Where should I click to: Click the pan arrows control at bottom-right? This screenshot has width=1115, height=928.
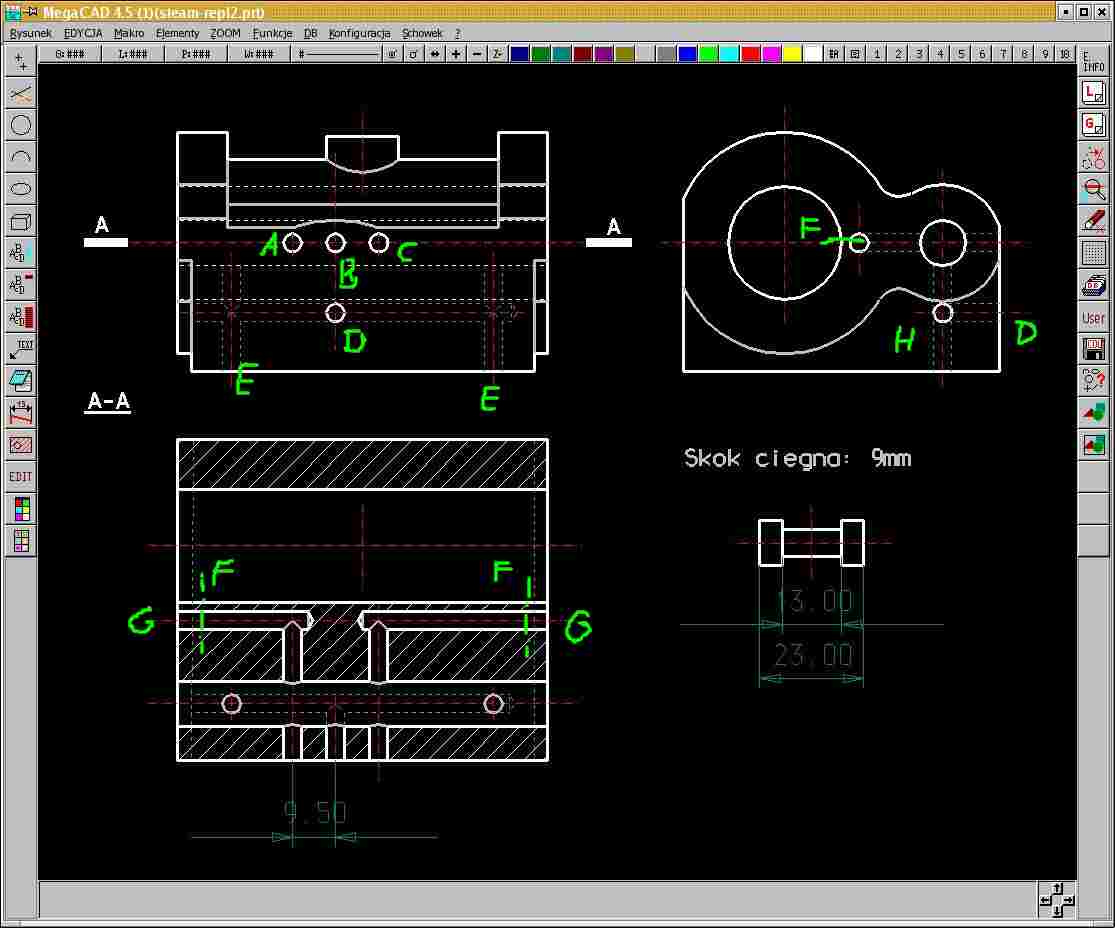point(1056,900)
